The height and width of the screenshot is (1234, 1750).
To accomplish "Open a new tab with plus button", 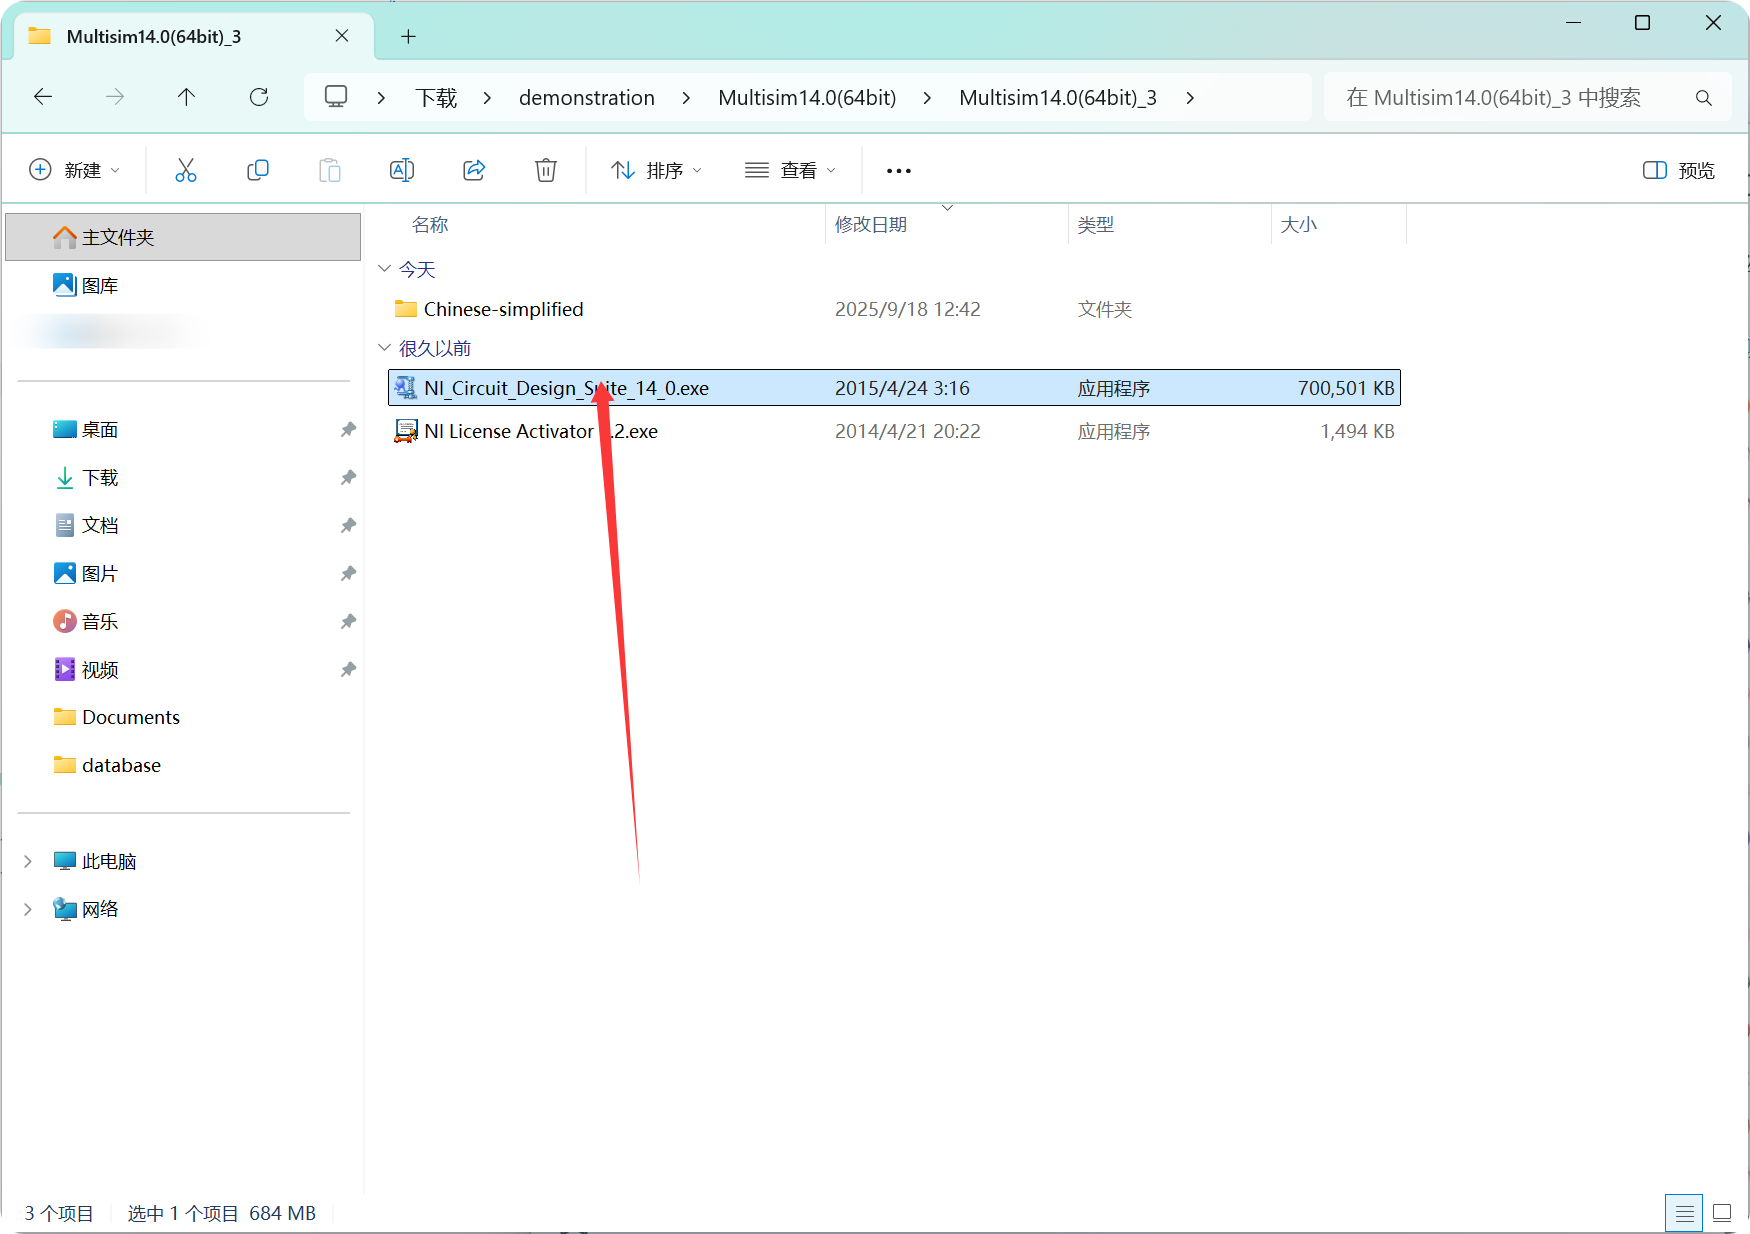I will pos(408,36).
